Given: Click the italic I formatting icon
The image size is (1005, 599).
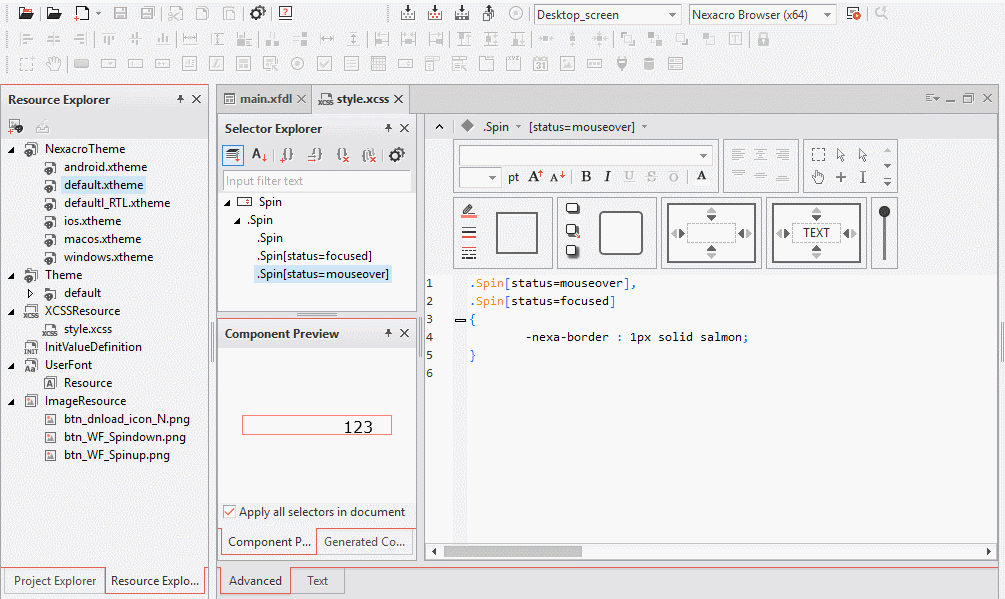Looking at the screenshot, I should pos(608,177).
